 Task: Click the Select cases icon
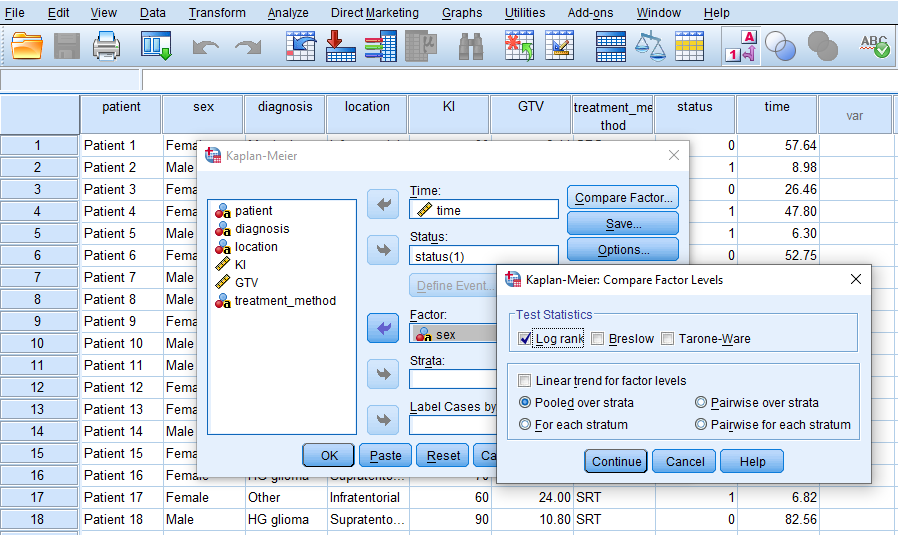(x=690, y=46)
